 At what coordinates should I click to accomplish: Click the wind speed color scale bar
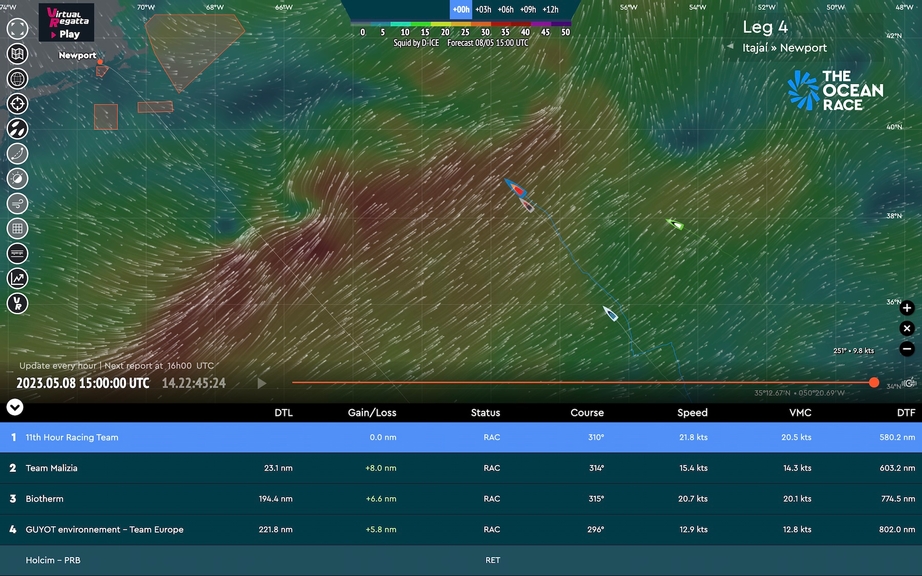pos(461,24)
